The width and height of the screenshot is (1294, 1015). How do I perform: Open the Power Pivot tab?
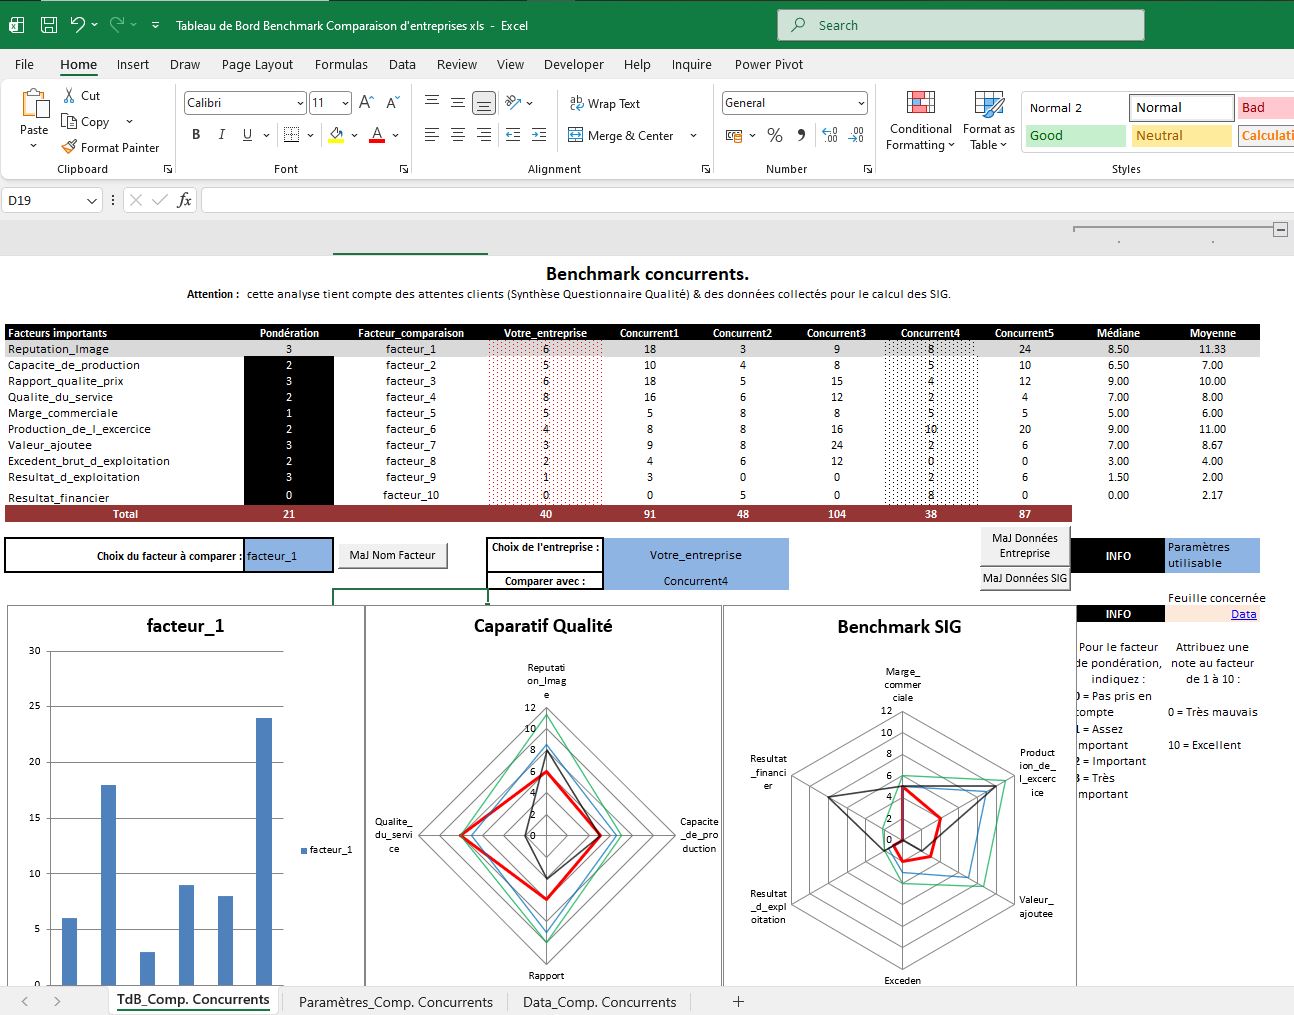point(769,64)
